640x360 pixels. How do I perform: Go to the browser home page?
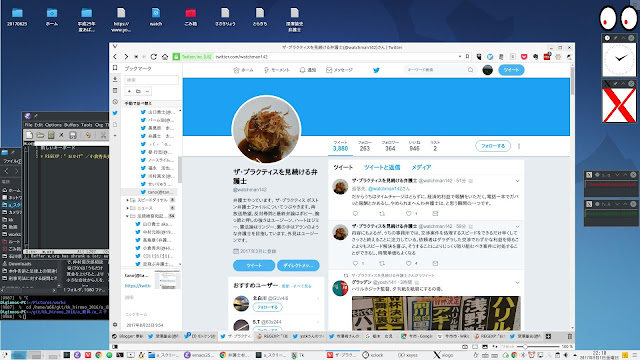coord(164,57)
